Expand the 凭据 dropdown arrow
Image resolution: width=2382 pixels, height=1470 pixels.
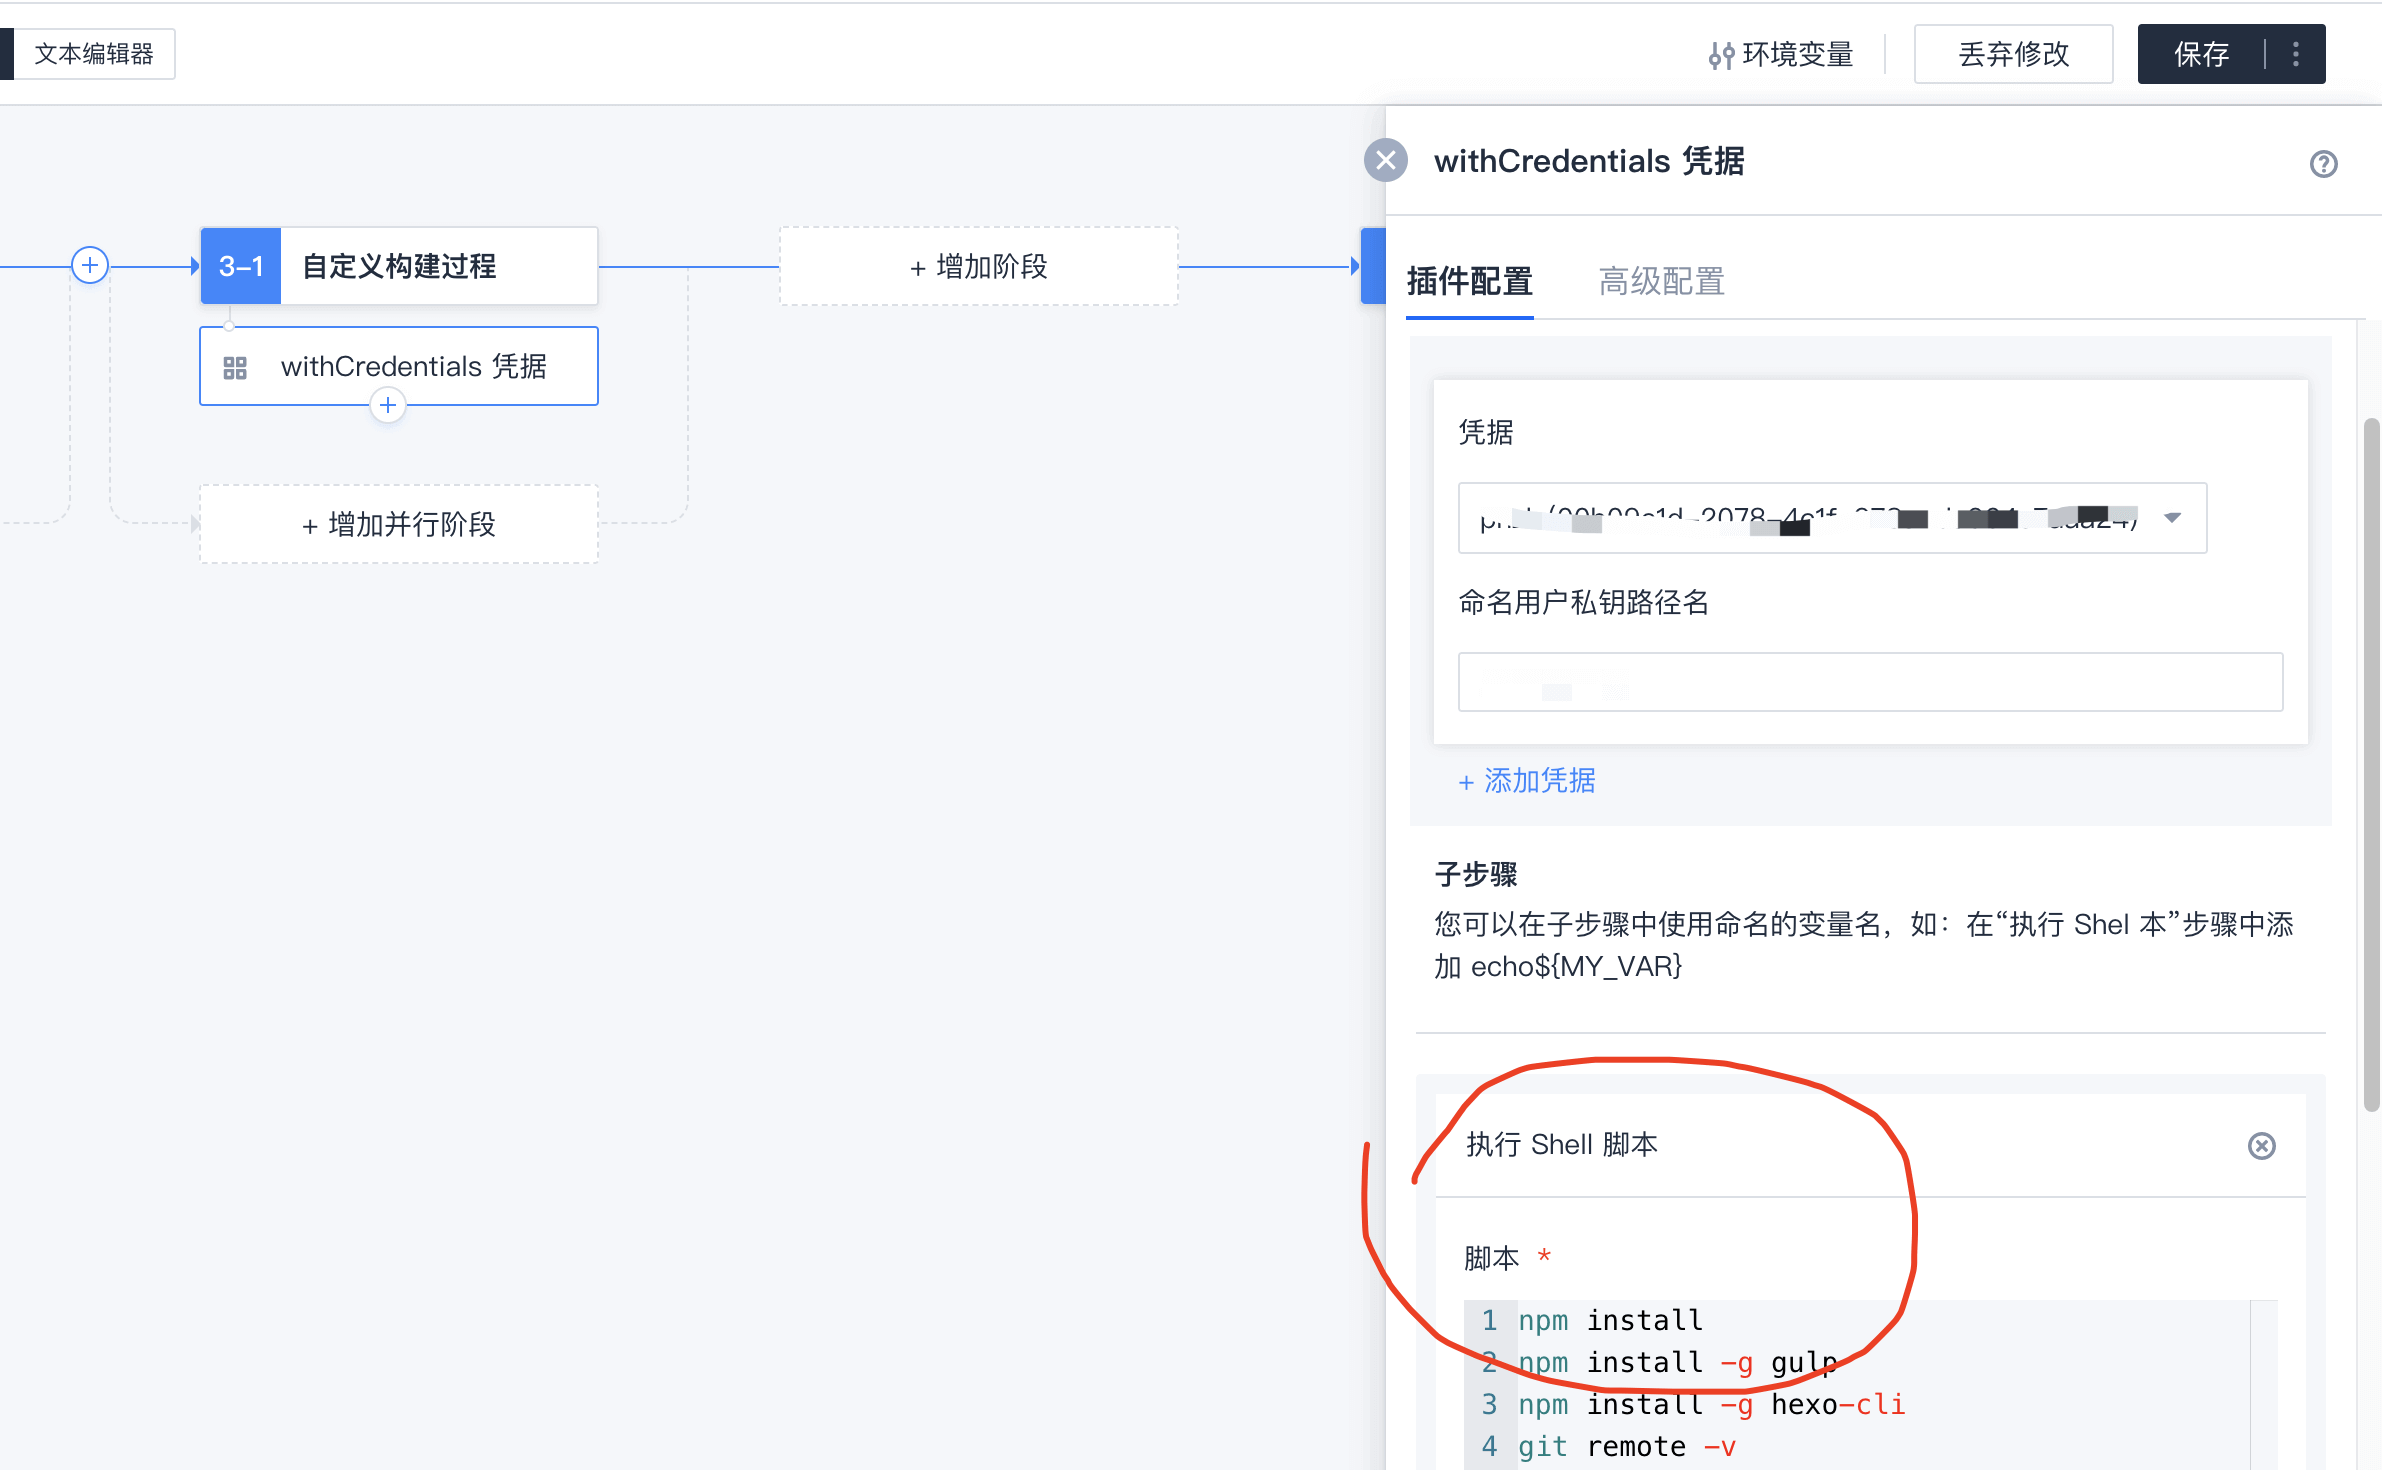tap(2171, 518)
